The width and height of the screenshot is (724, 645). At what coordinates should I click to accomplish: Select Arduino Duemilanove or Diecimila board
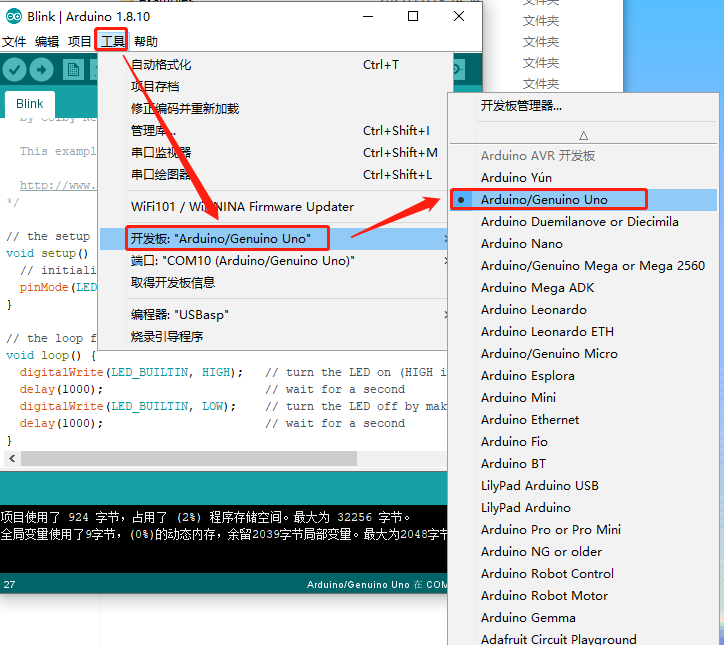(x=584, y=222)
